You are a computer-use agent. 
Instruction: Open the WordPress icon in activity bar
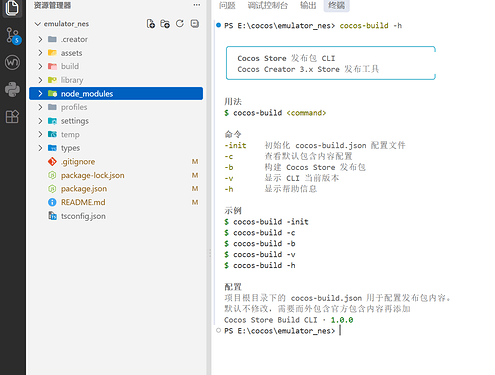[12, 62]
